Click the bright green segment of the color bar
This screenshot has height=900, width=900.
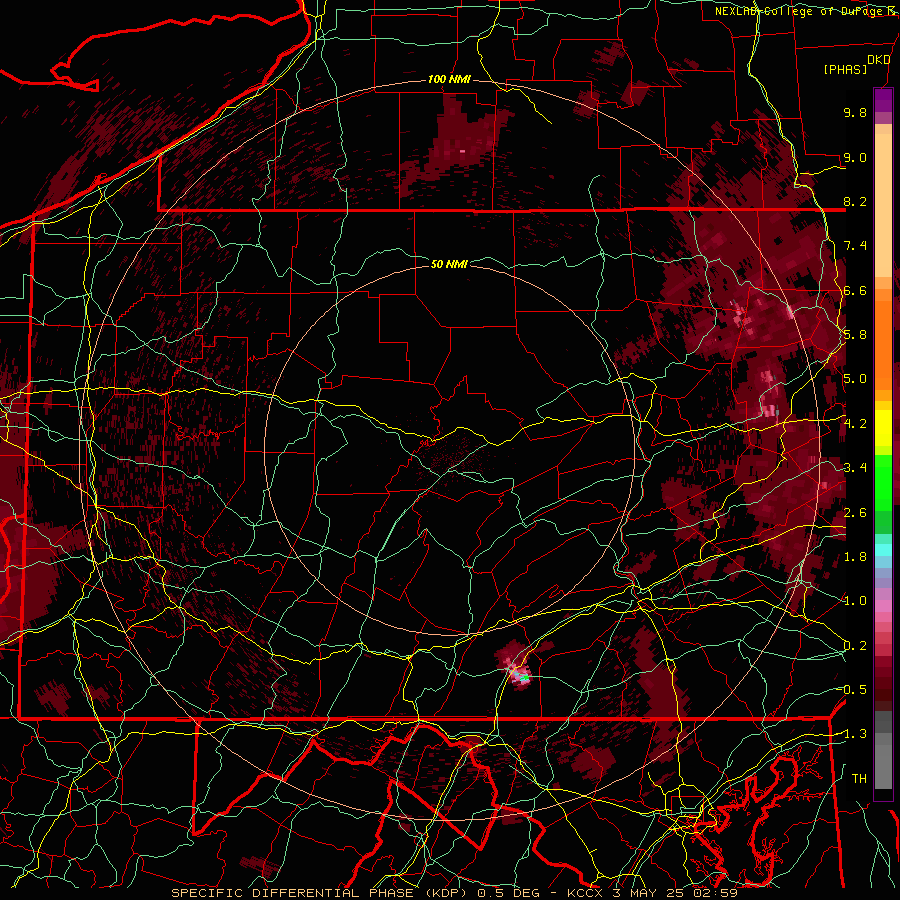point(883,482)
